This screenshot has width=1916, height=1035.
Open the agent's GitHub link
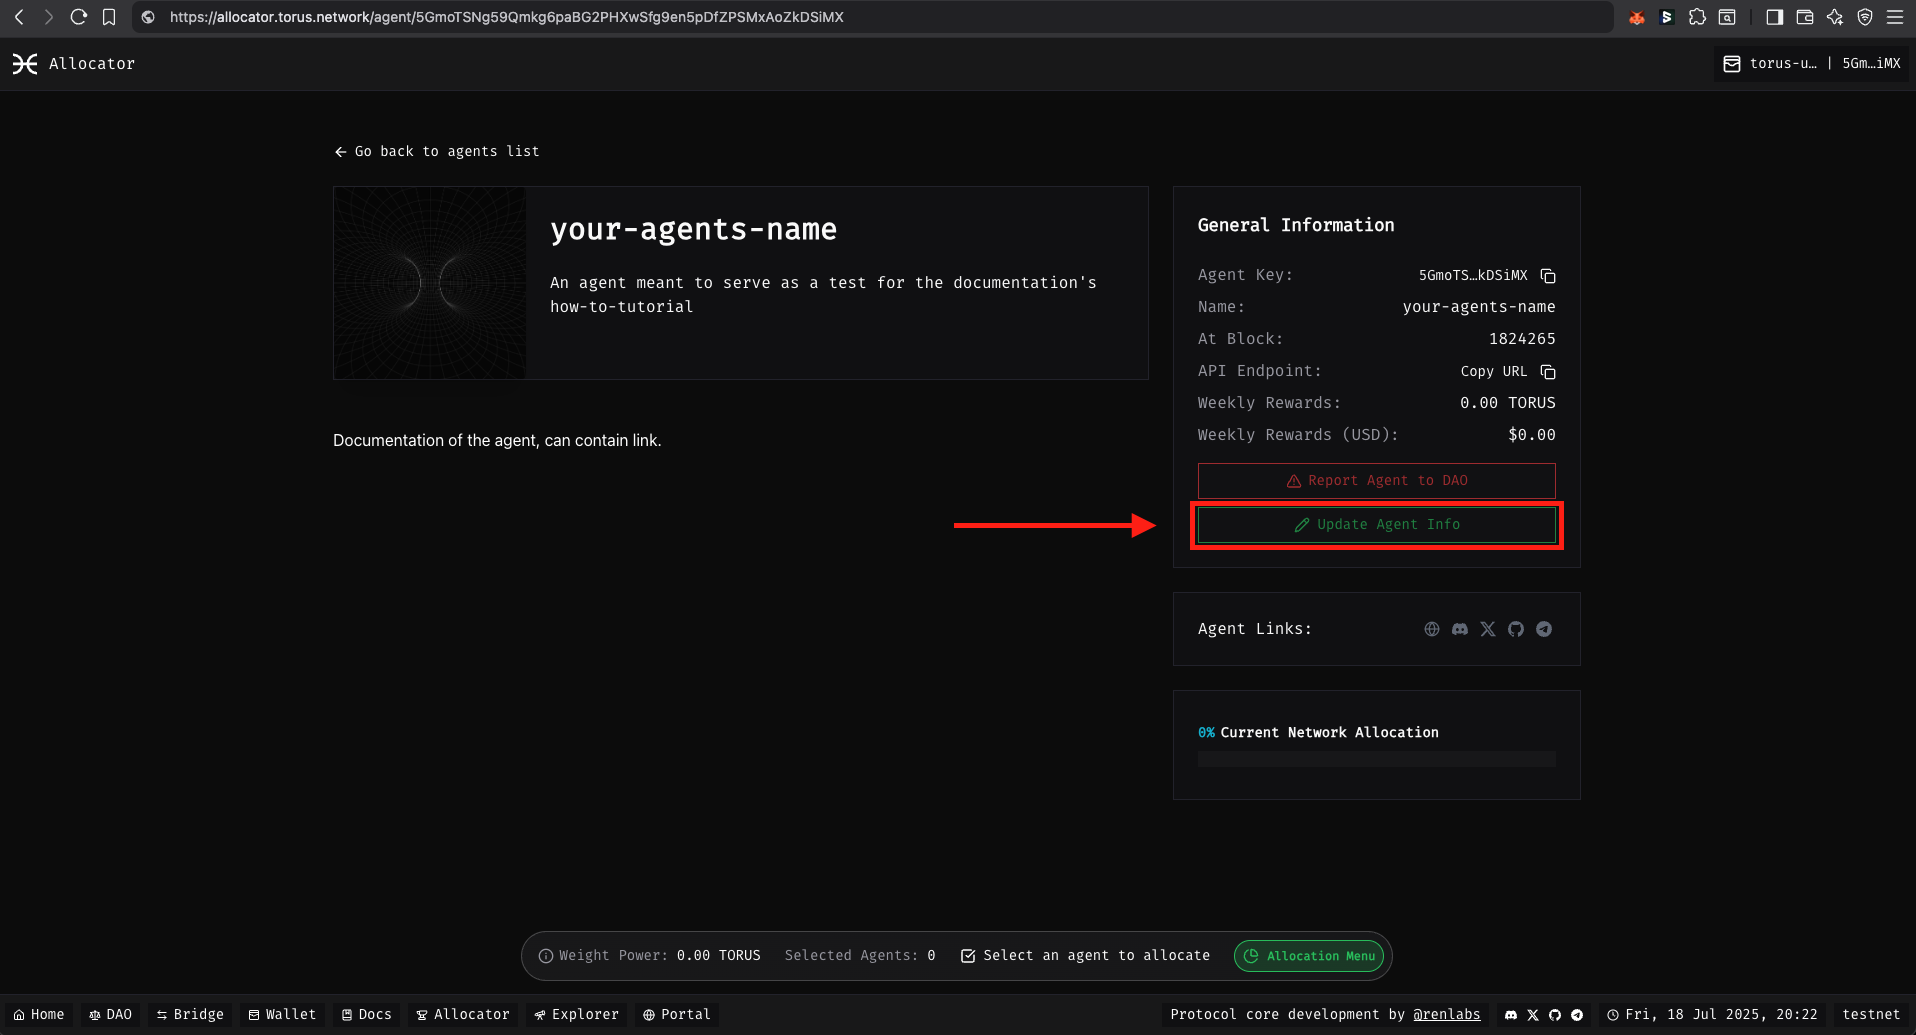click(x=1516, y=629)
